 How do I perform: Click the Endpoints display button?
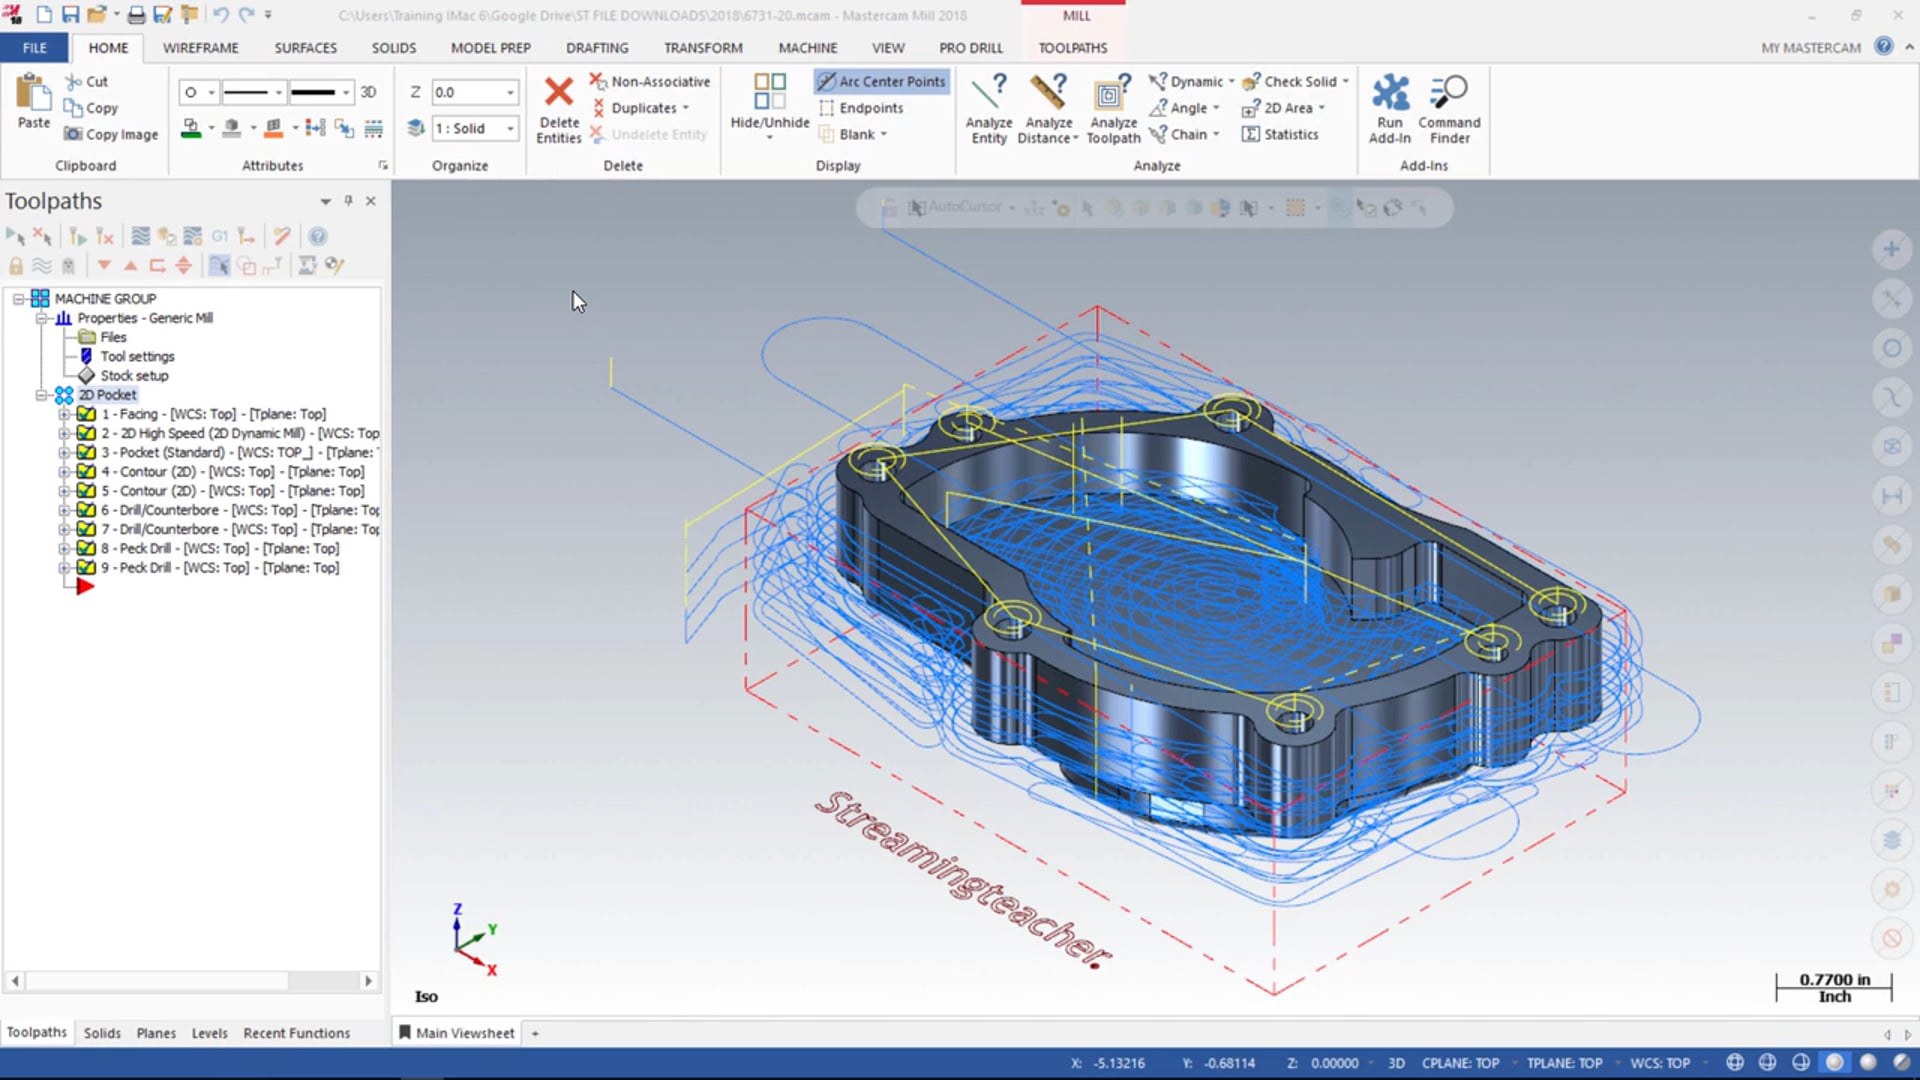861,108
